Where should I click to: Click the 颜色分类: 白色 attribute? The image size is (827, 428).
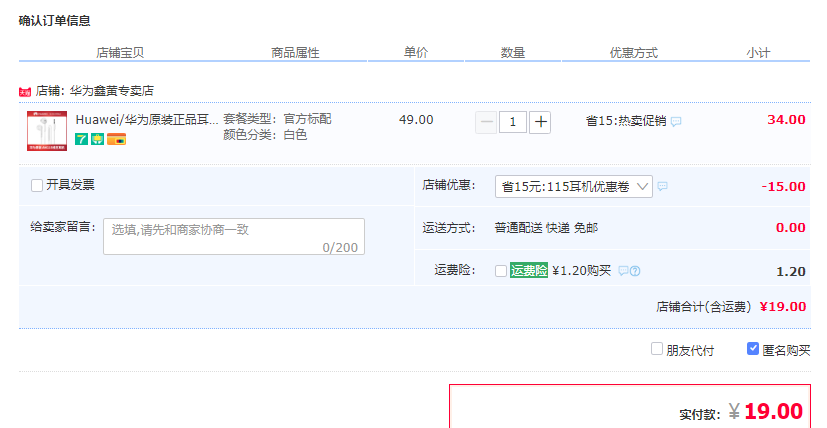(265, 135)
